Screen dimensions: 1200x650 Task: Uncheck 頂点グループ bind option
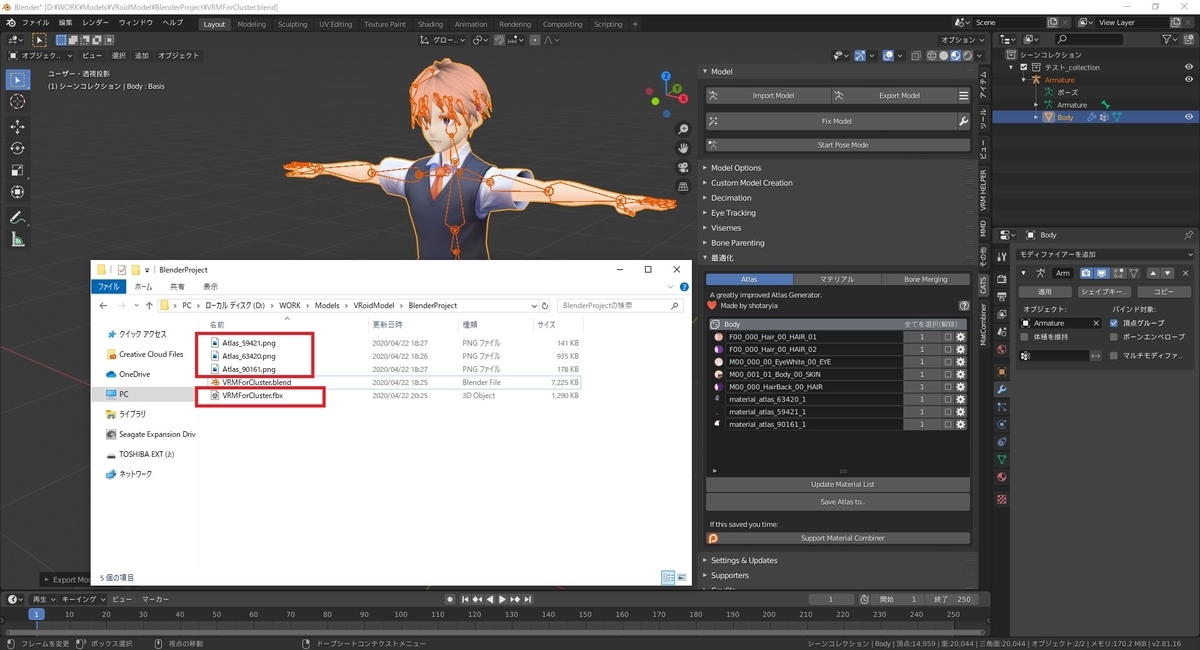pyautogui.click(x=1114, y=323)
